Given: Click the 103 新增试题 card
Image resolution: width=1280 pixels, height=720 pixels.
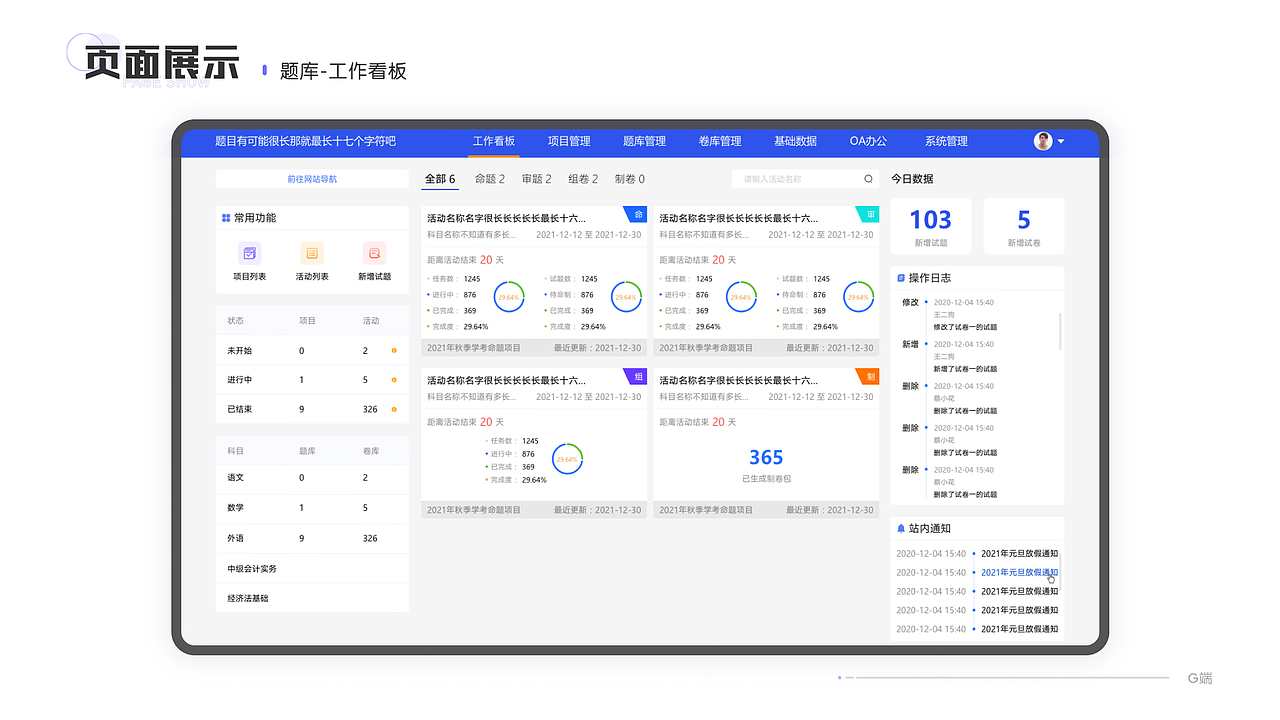Looking at the screenshot, I should (931, 226).
